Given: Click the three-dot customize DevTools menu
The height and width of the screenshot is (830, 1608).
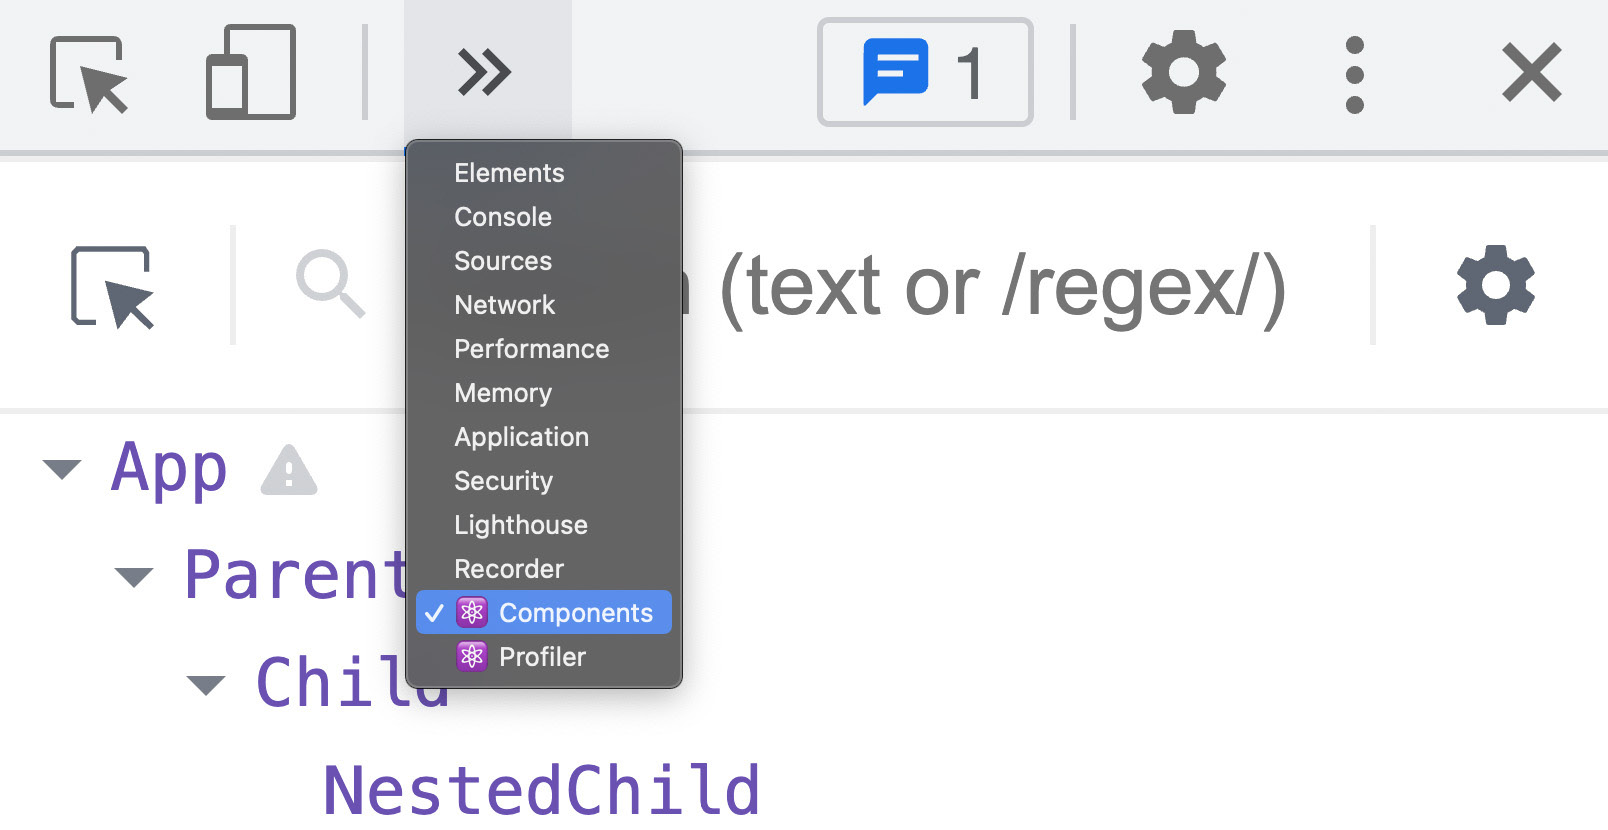Looking at the screenshot, I should (1355, 72).
